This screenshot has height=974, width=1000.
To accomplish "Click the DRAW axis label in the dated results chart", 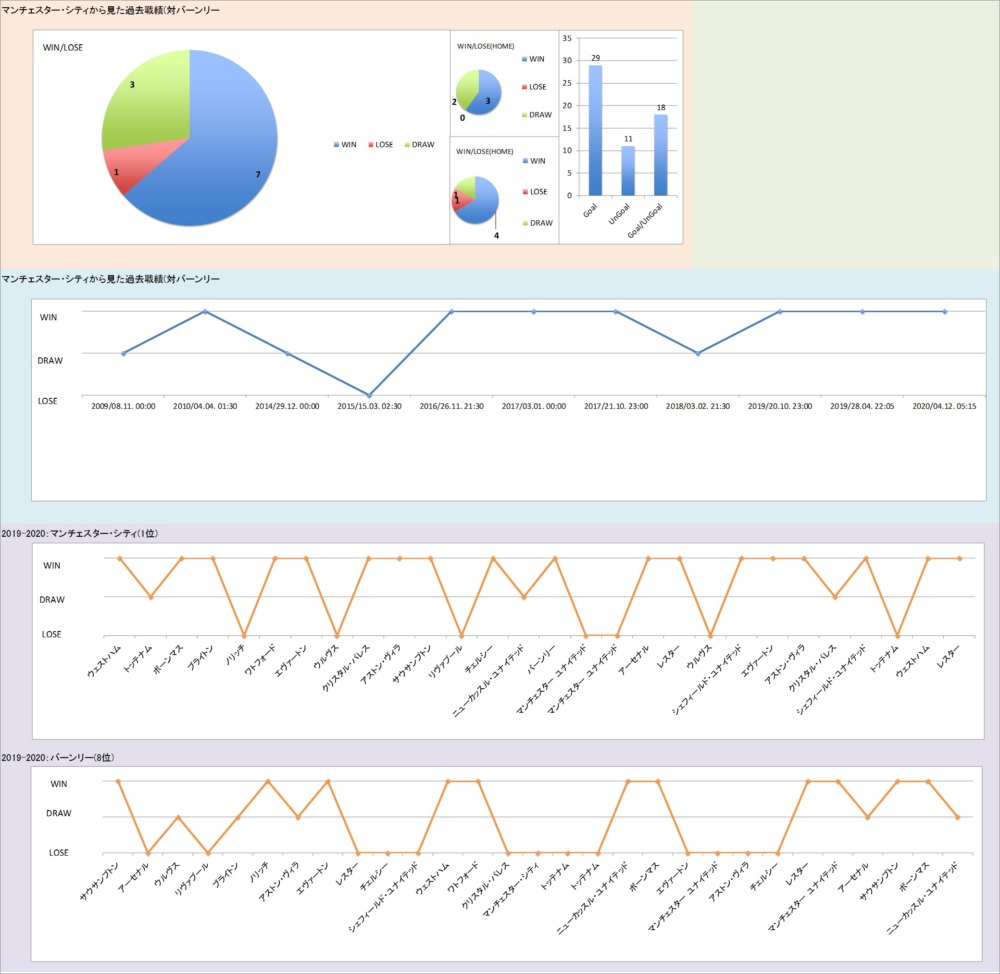I will (x=50, y=360).
